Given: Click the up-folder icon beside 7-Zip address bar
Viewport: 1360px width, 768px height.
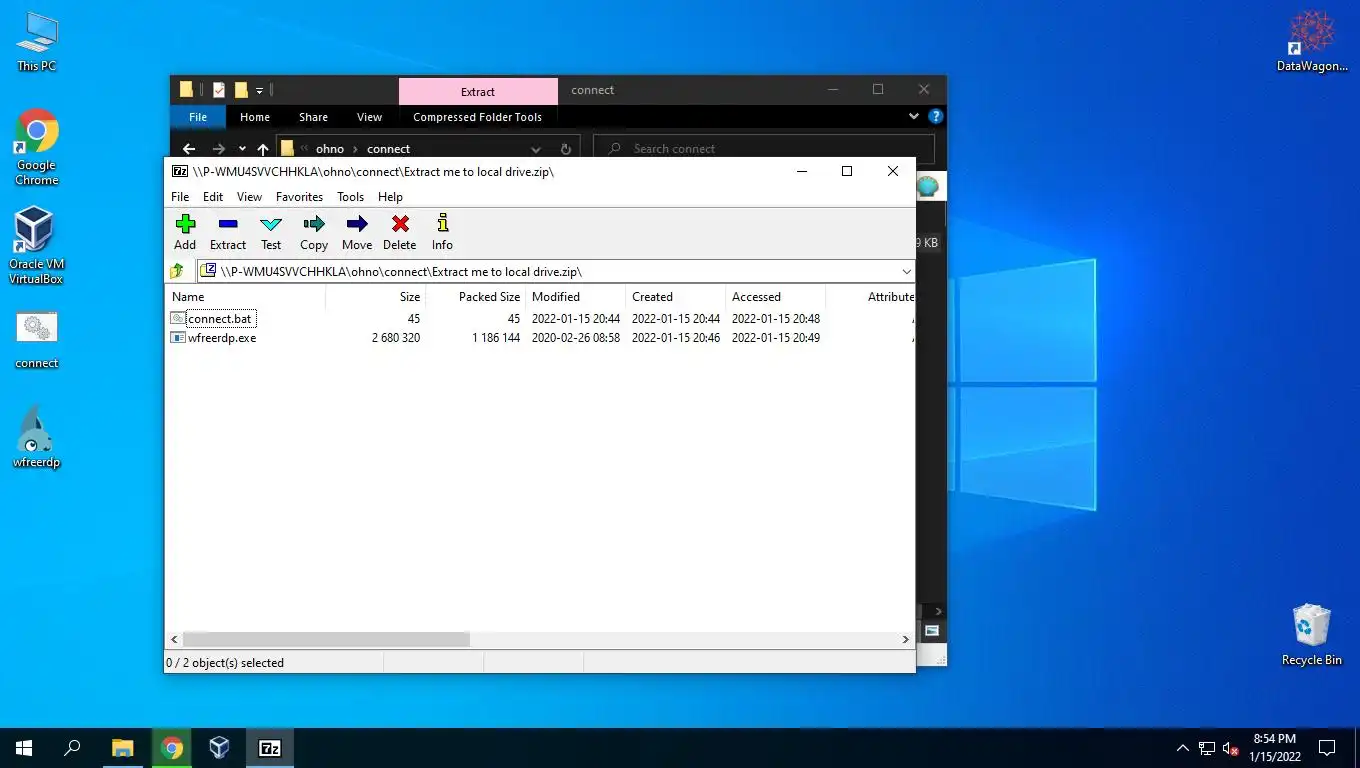Looking at the screenshot, I should [177, 271].
